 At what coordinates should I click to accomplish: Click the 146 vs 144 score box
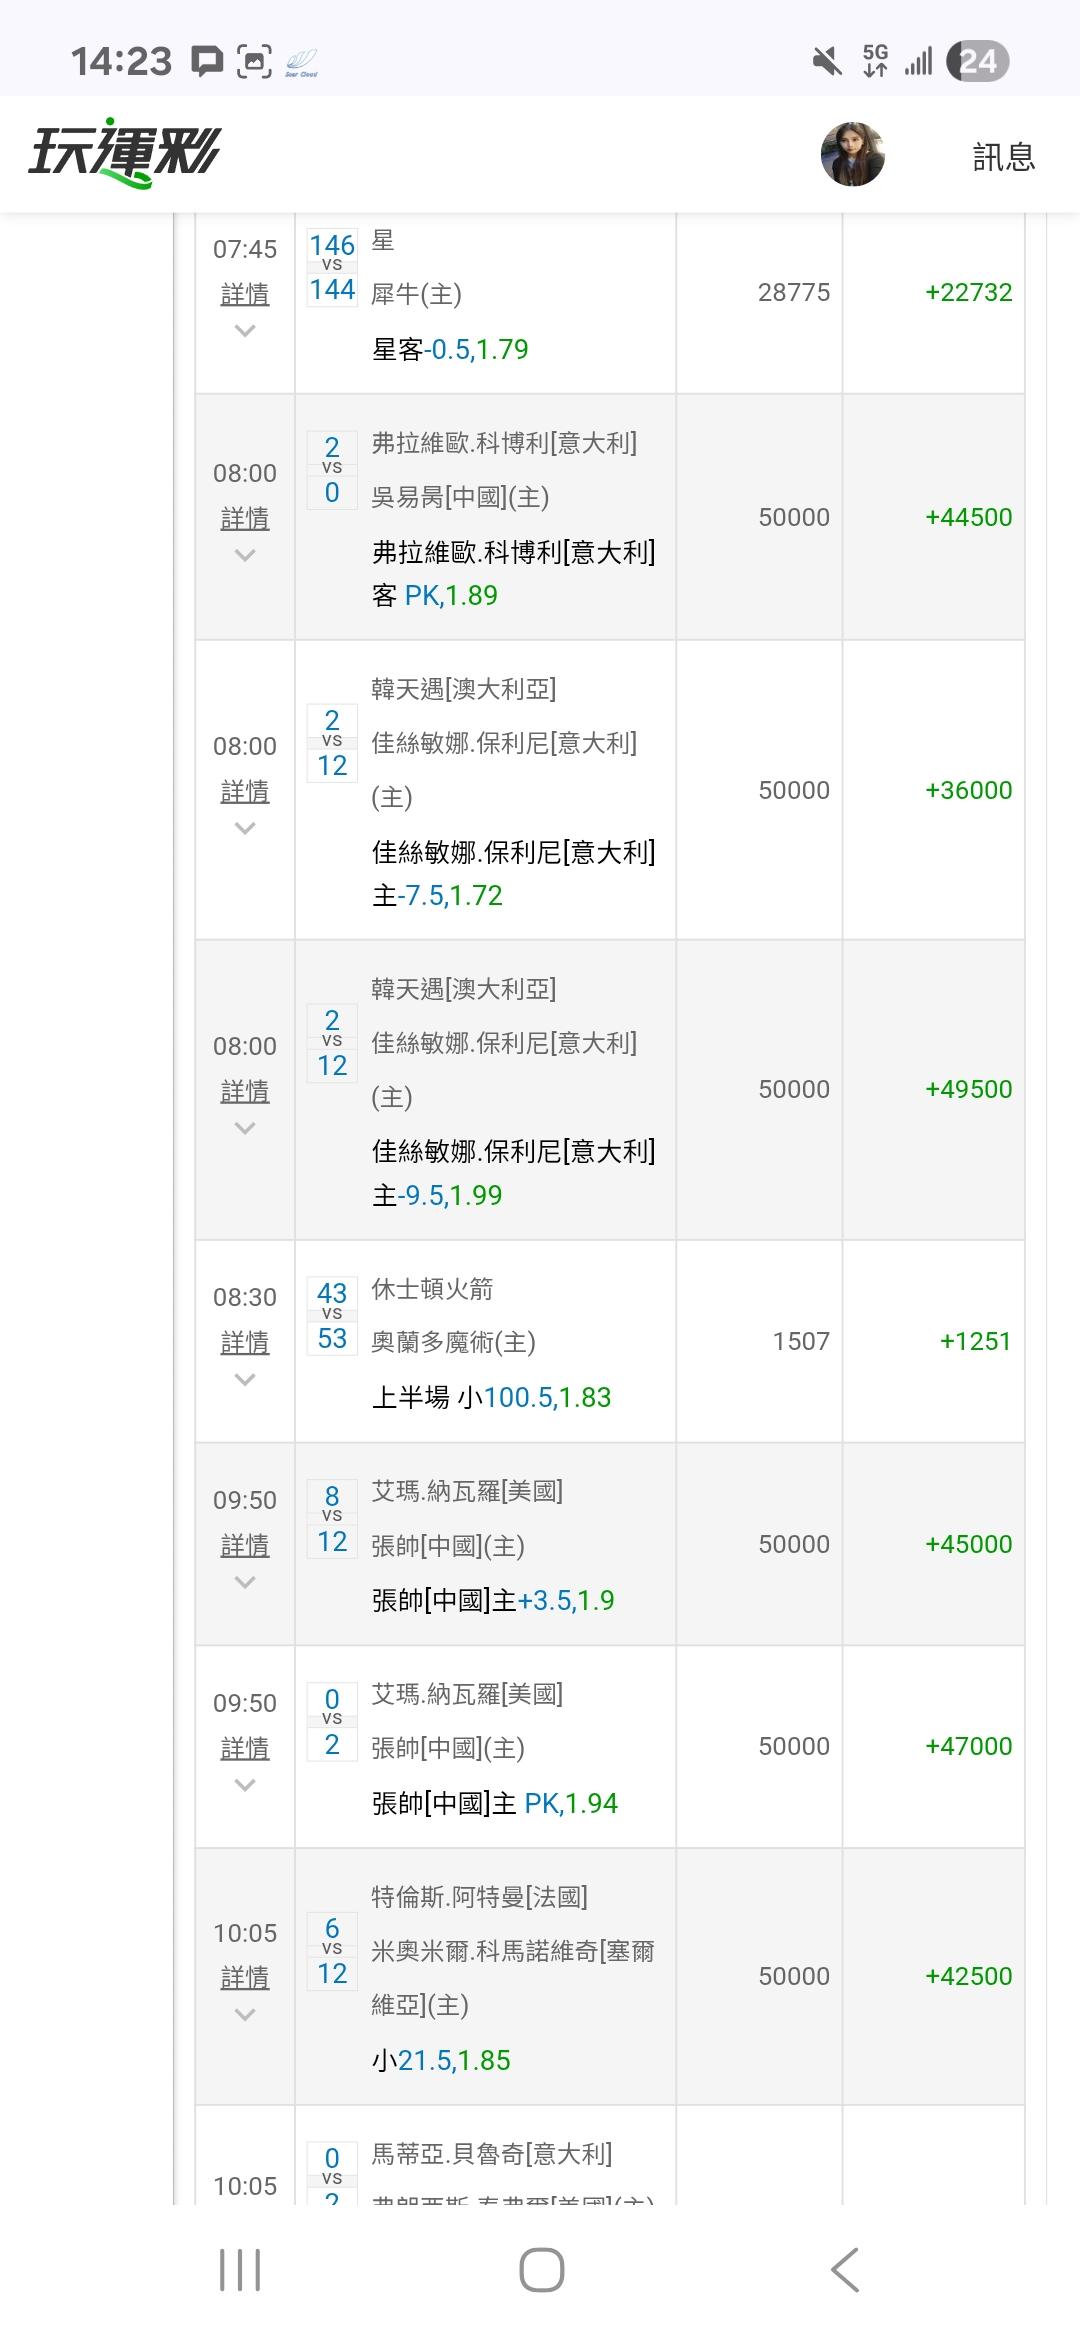[x=332, y=267]
